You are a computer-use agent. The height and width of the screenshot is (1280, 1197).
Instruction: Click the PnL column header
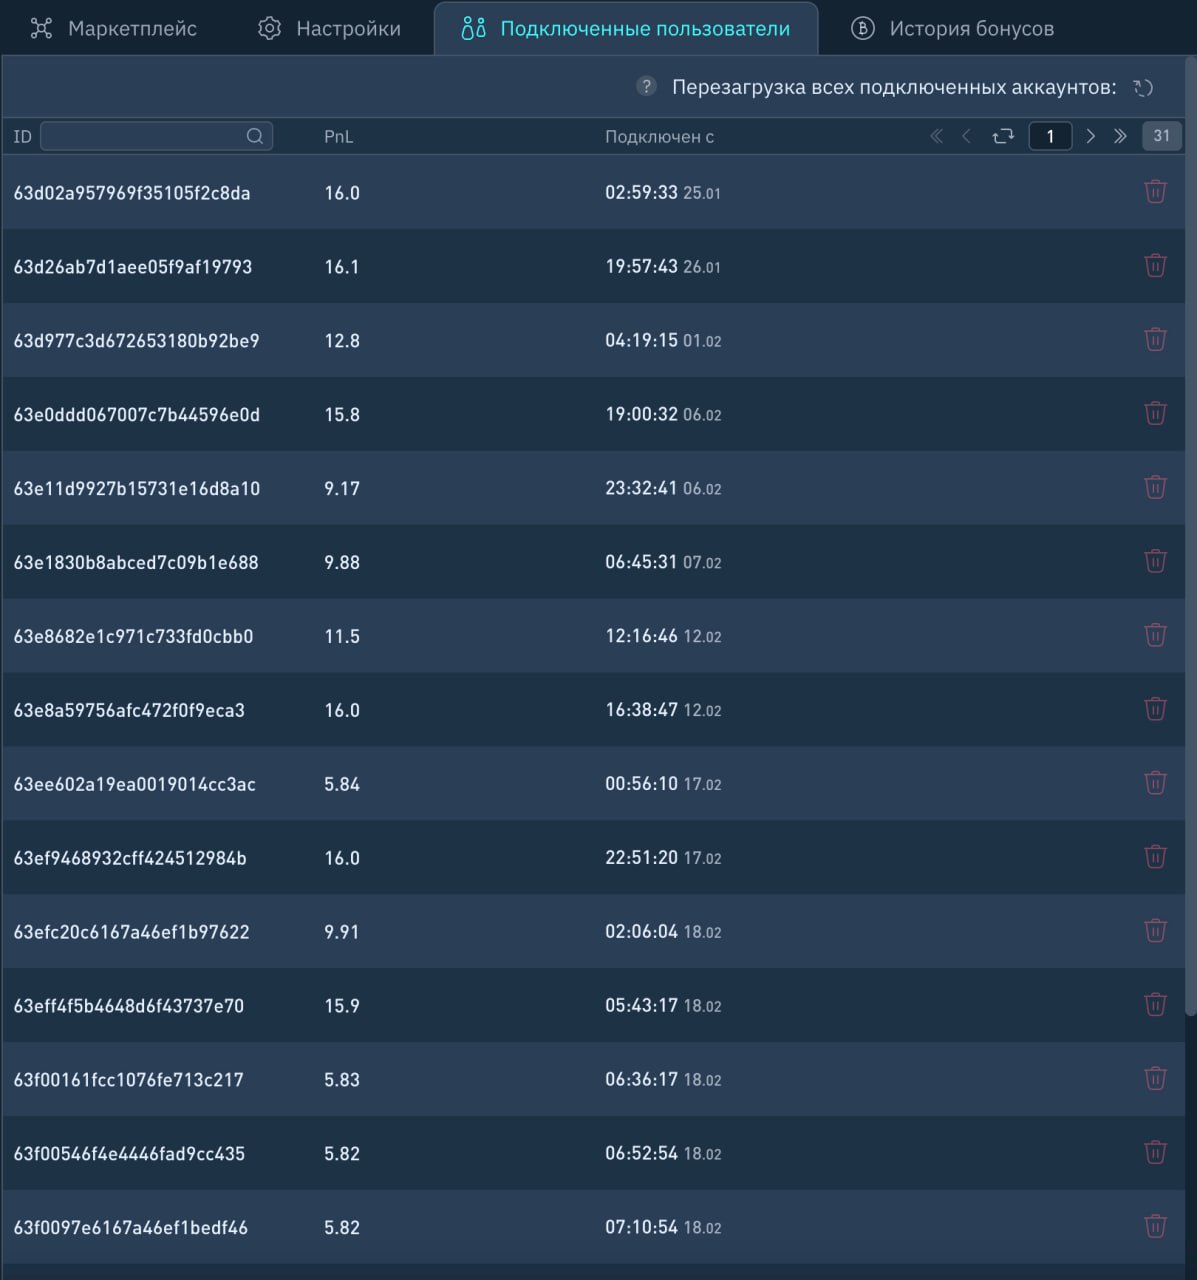click(x=338, y=137)
